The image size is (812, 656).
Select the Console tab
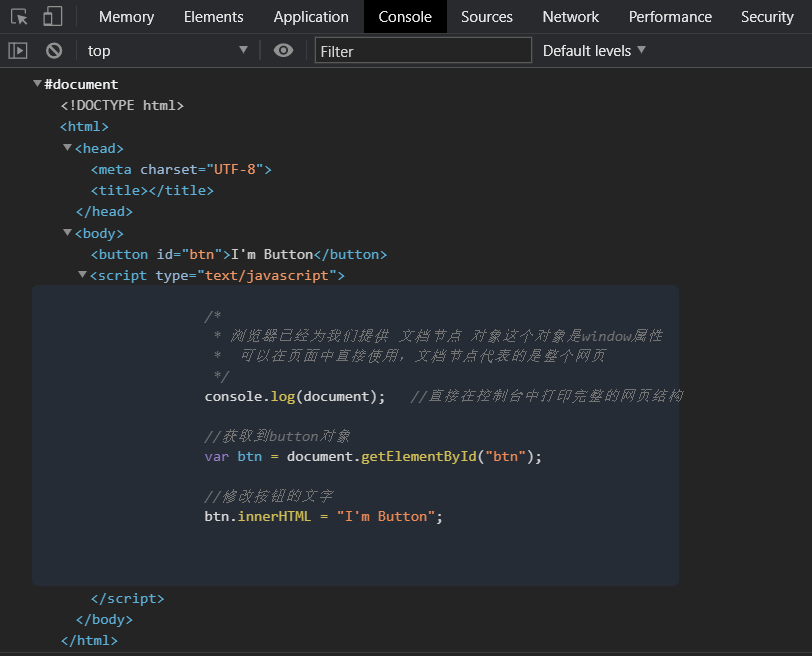pos(405,17)
